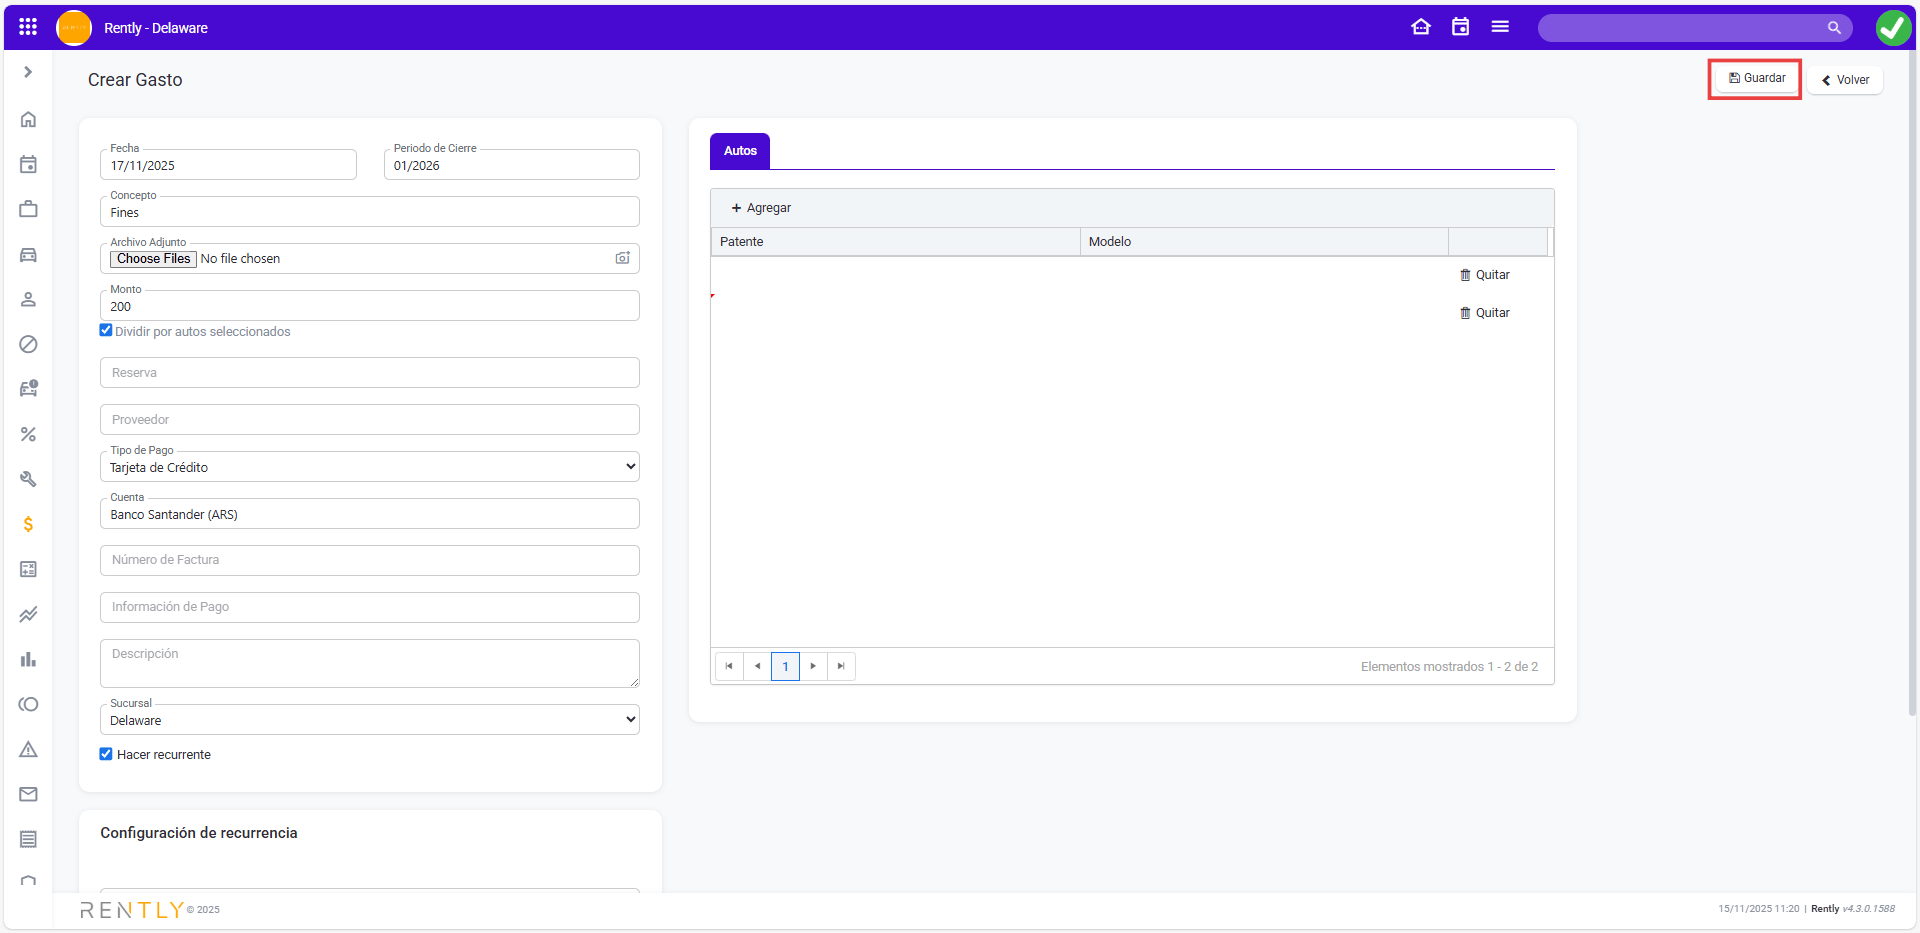This screenshot has height=933, width=1920.
Task: Click Volver to go back
Action: point(1845,80)
